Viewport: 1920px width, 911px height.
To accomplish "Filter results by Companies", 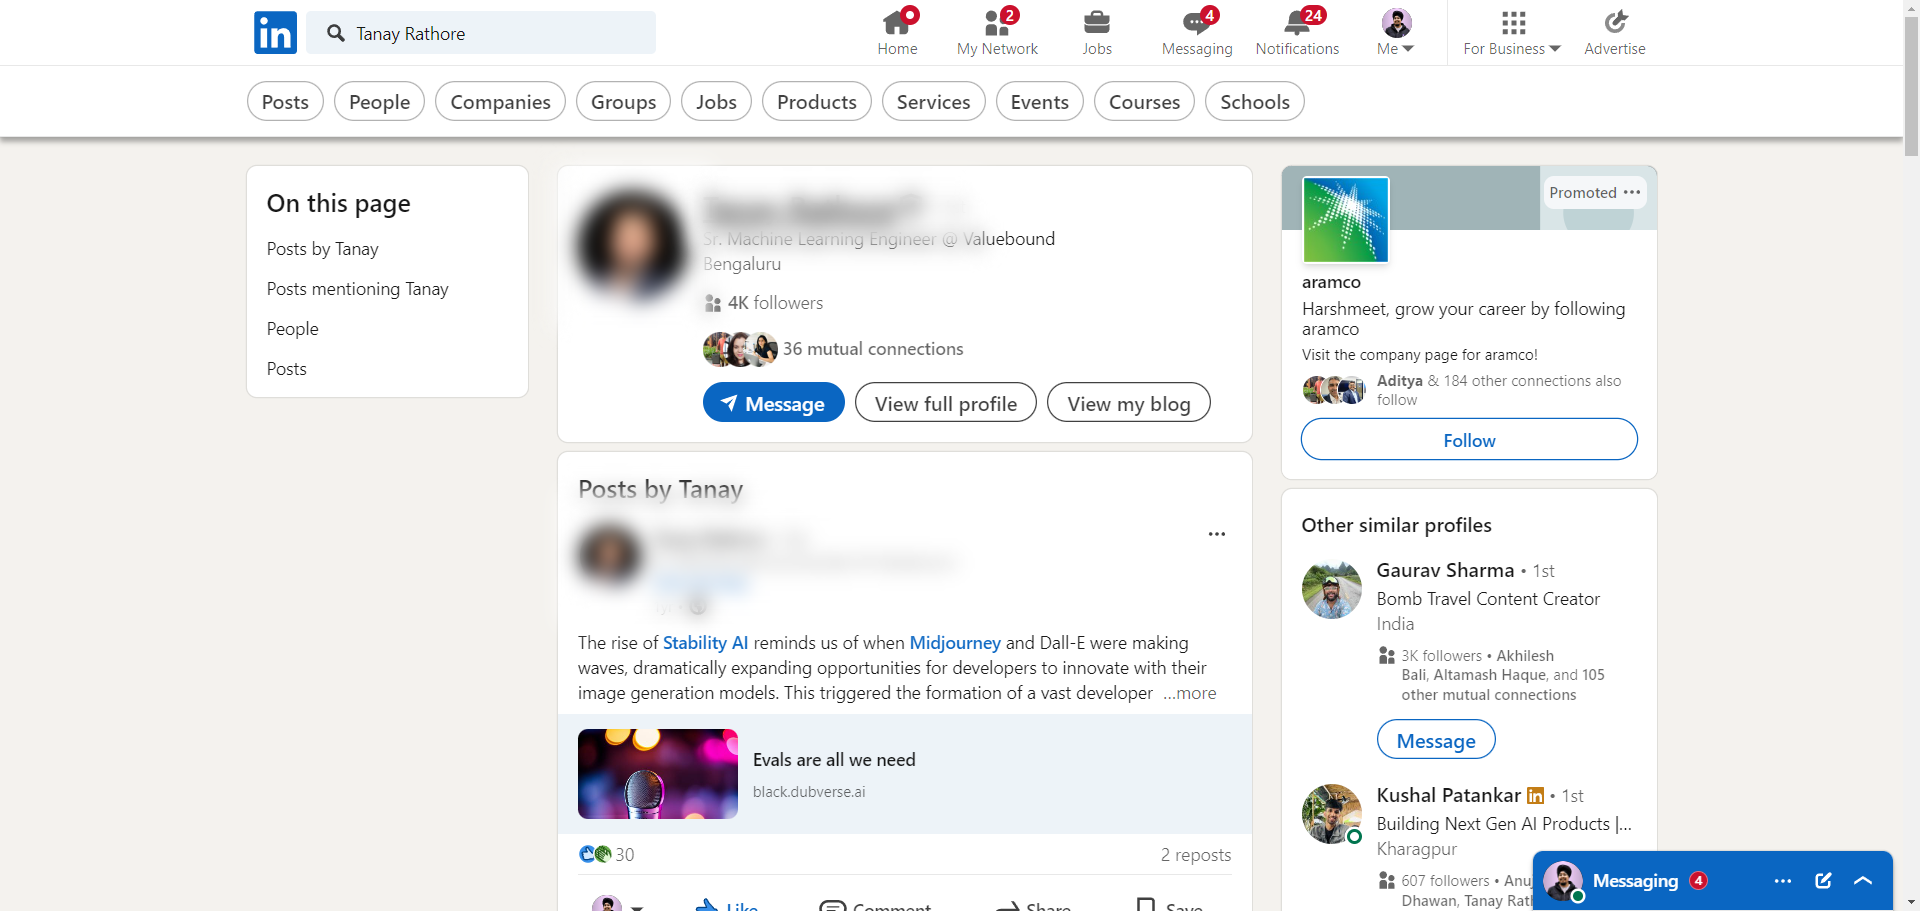I will tap(500, 101).
